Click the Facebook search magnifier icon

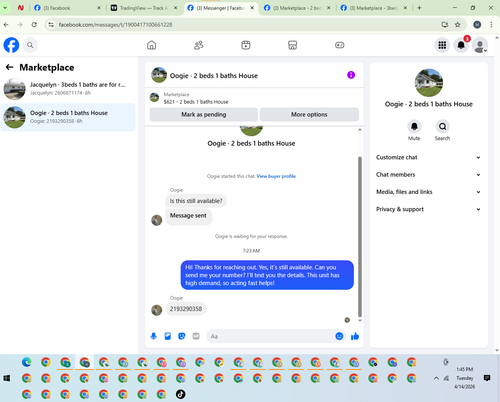pyautogui.click(x=30, y=45)
